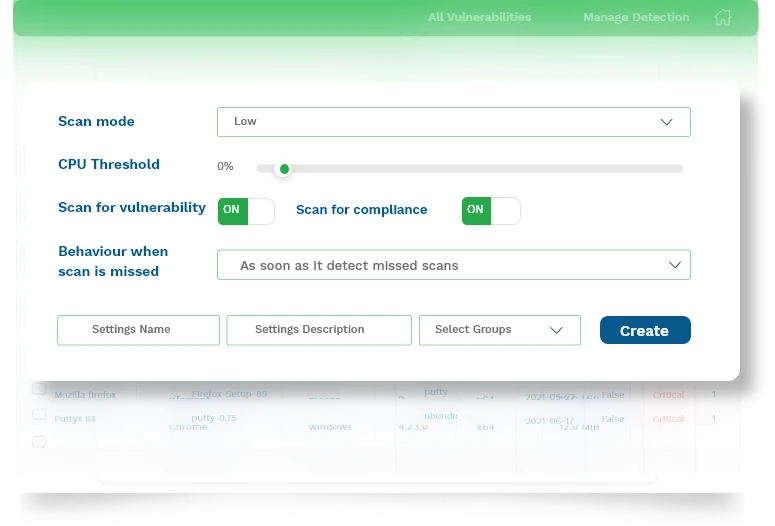Click the putty-0.75 cell
Image resolution: width=775 pixels, height=526 pixels.
pos(214,418)
